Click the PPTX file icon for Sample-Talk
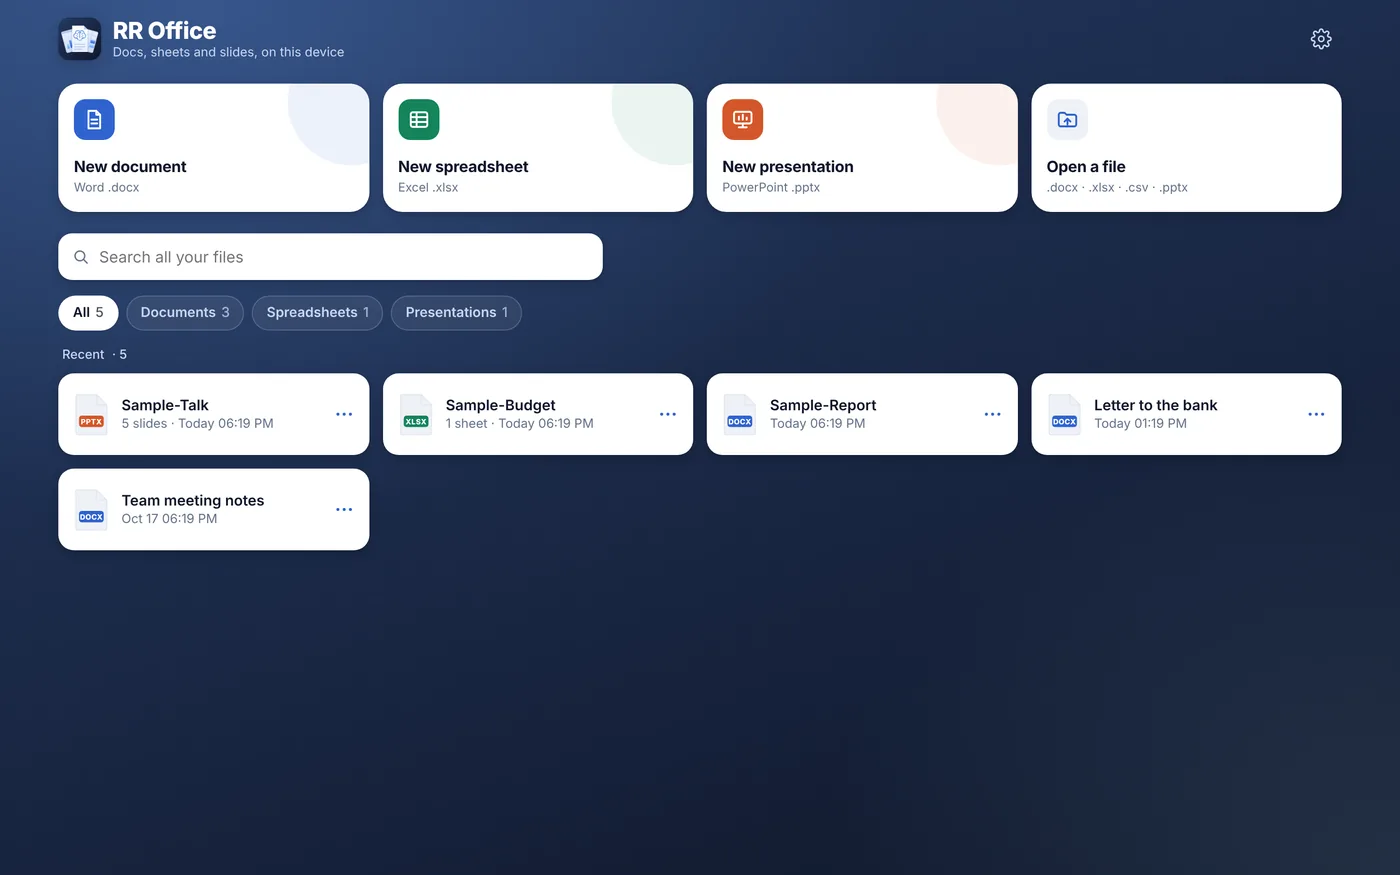The height and width of the screenshot is (875, 1400). [x=91, y=414]
